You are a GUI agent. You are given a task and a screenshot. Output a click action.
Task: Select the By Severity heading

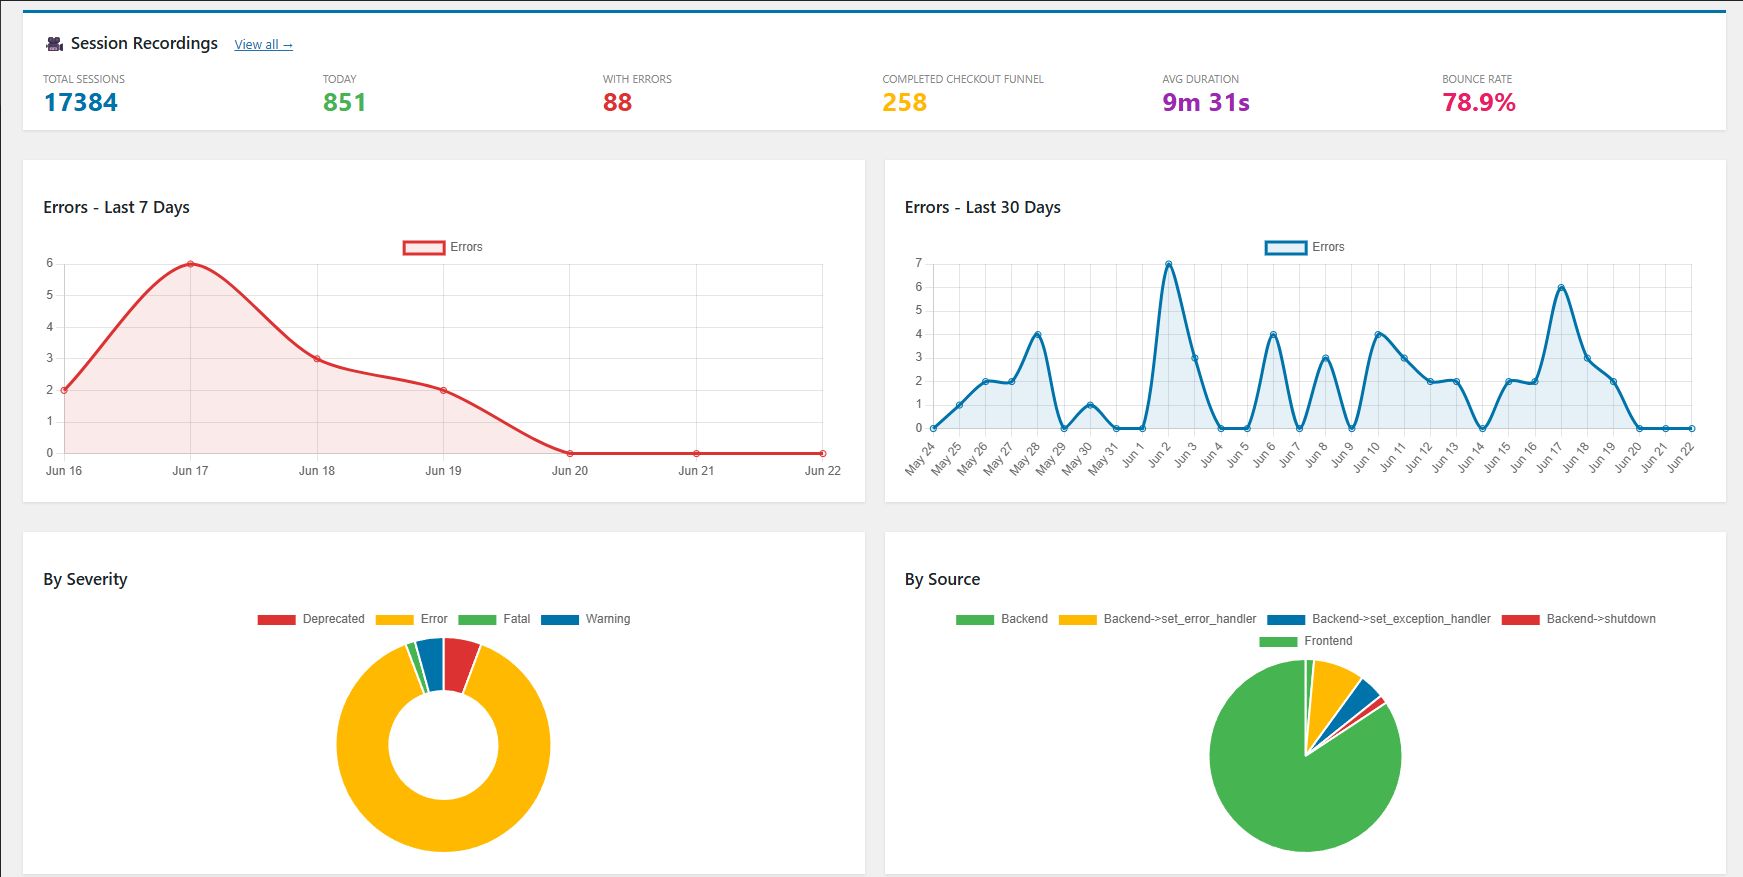tap(85, 579)
